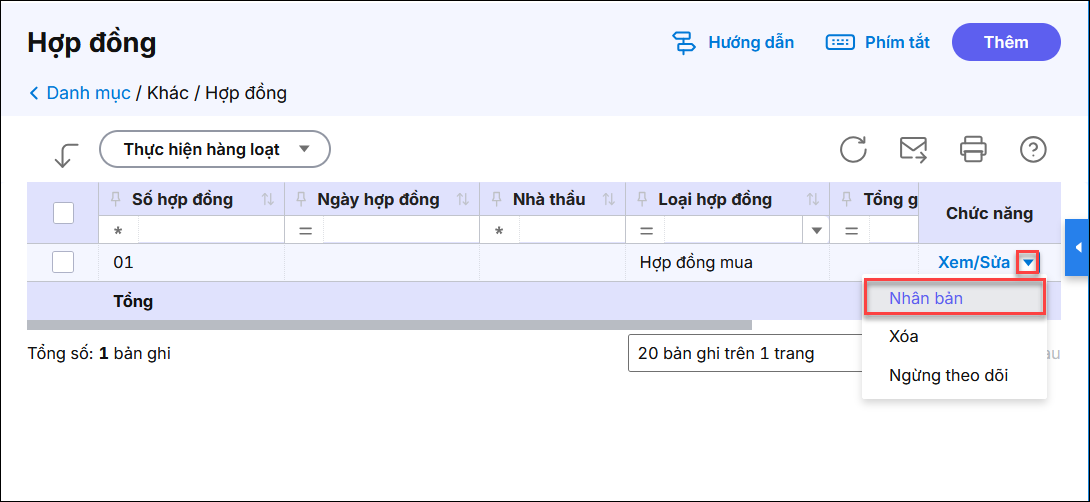Image resolution: width=1090 pixels, height=502 pixels.
Task: Click the return arrow icon beside batch actions
Action: pyautogui.click(x=66, y=154)
